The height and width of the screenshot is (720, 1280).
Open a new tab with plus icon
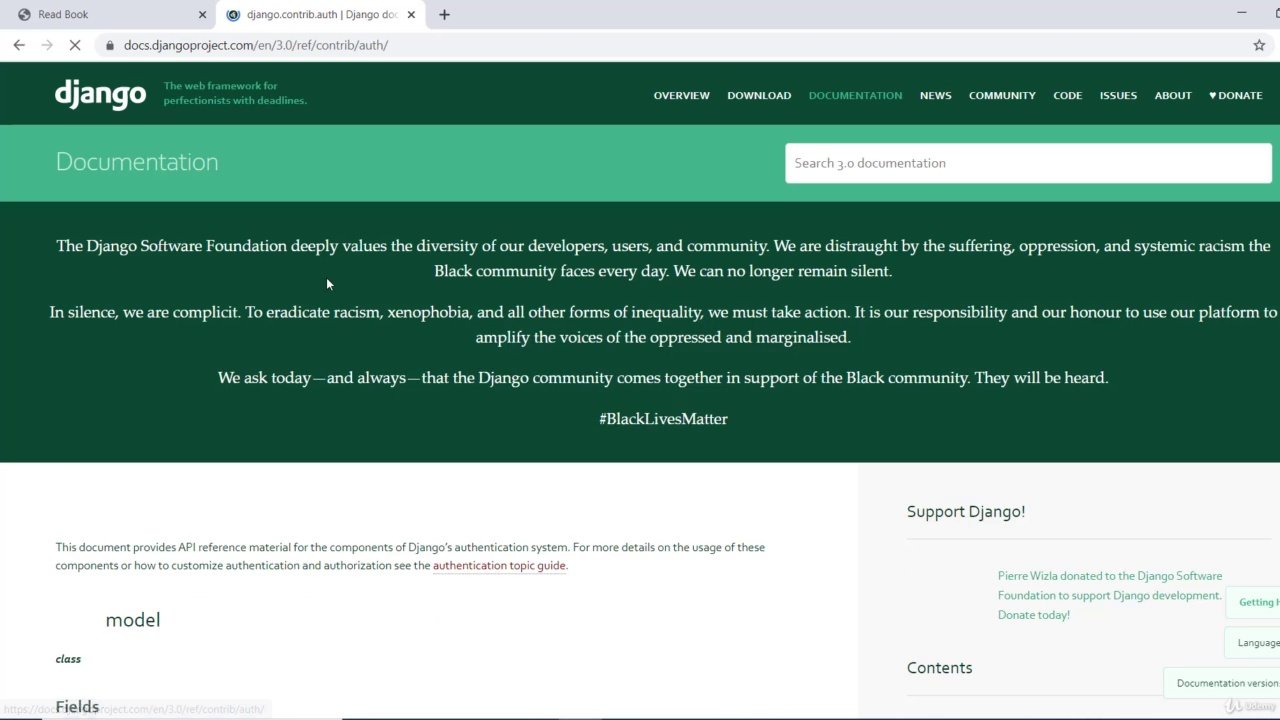[444, 15]
